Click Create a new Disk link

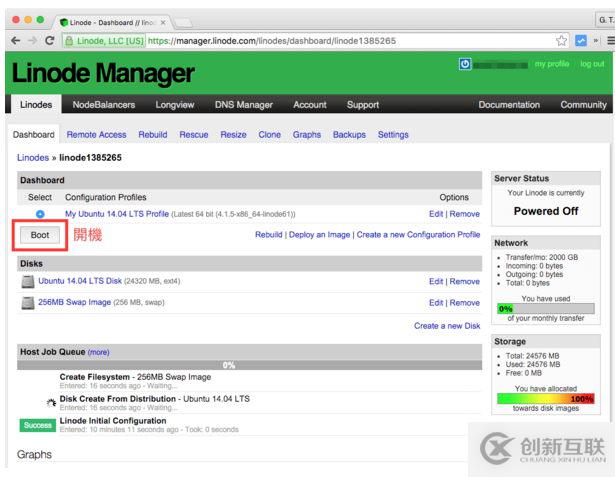pos(447,326)
